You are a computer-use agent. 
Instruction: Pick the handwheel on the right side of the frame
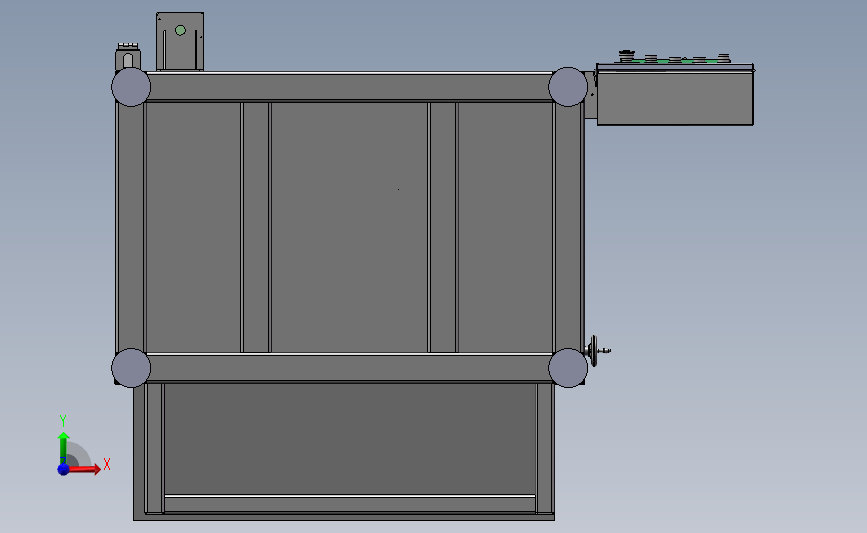pyautogui.click(x=596, y=351)
